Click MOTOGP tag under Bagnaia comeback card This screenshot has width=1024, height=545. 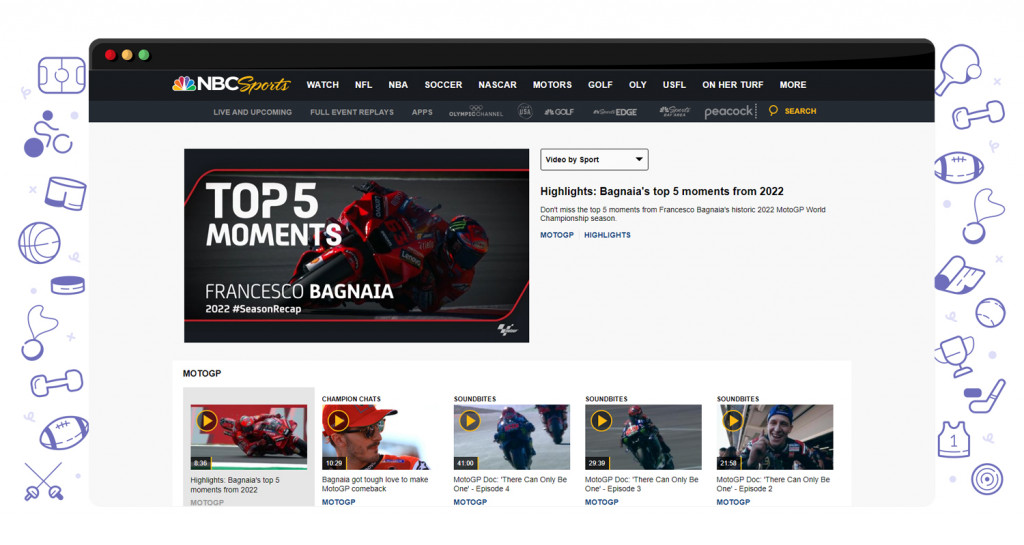[338, 502]
